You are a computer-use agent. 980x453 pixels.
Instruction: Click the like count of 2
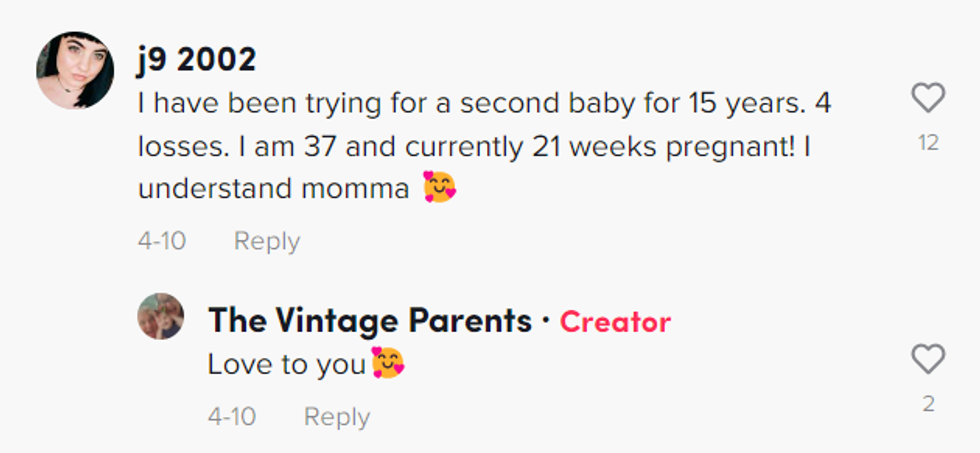pos(928,404)
